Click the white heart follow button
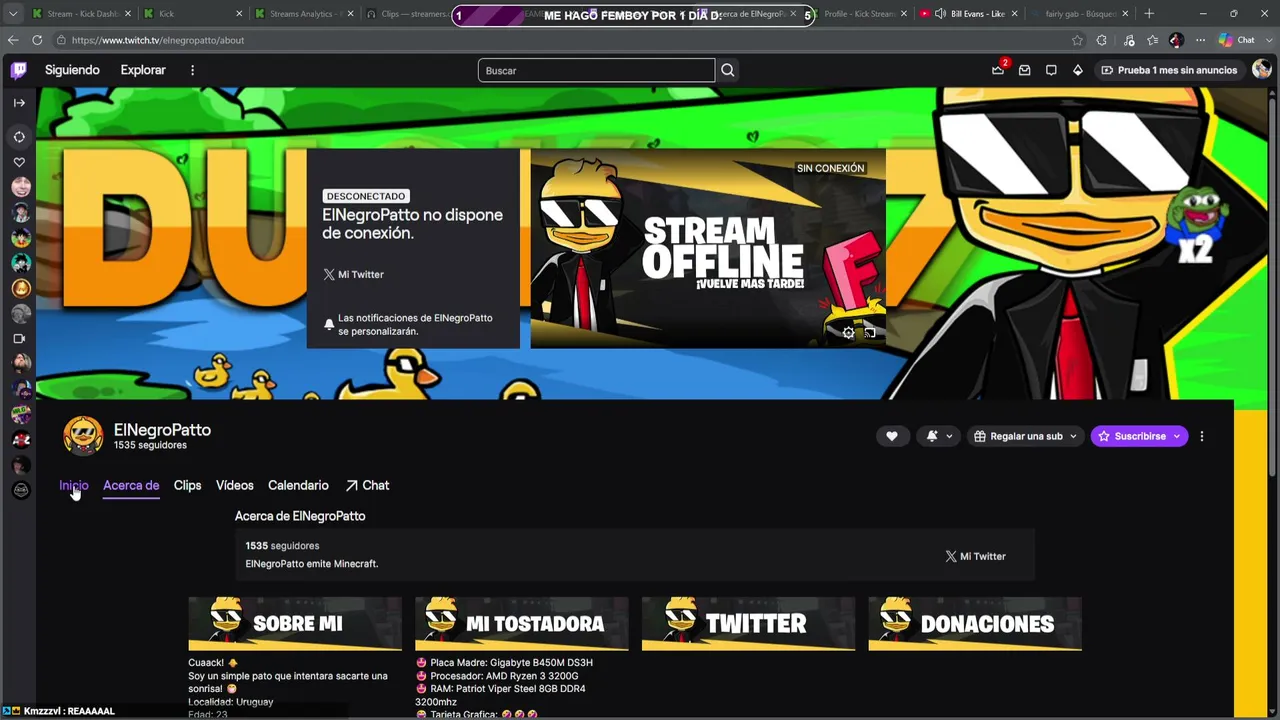Screen dimensions: 1280x720 [892, 436]
